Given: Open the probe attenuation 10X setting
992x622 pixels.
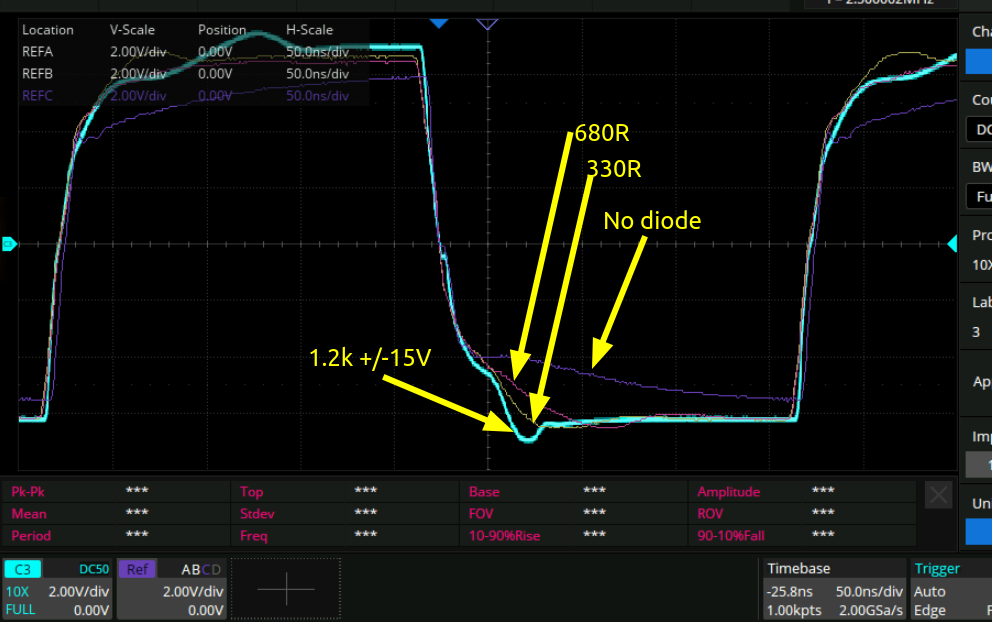Looking at the screenshot, I should pos(978,264).
